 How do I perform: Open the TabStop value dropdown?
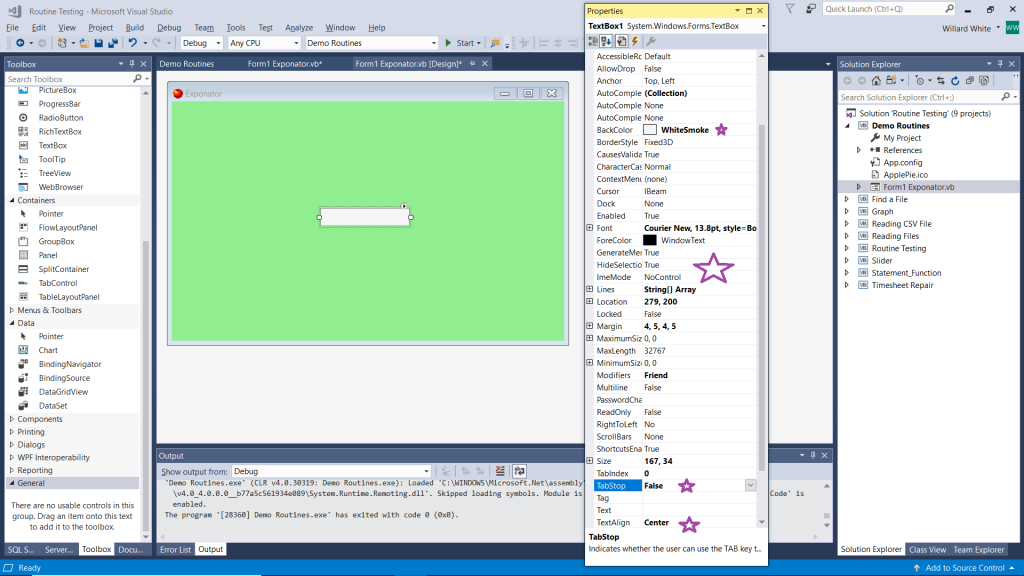(750, 485)
